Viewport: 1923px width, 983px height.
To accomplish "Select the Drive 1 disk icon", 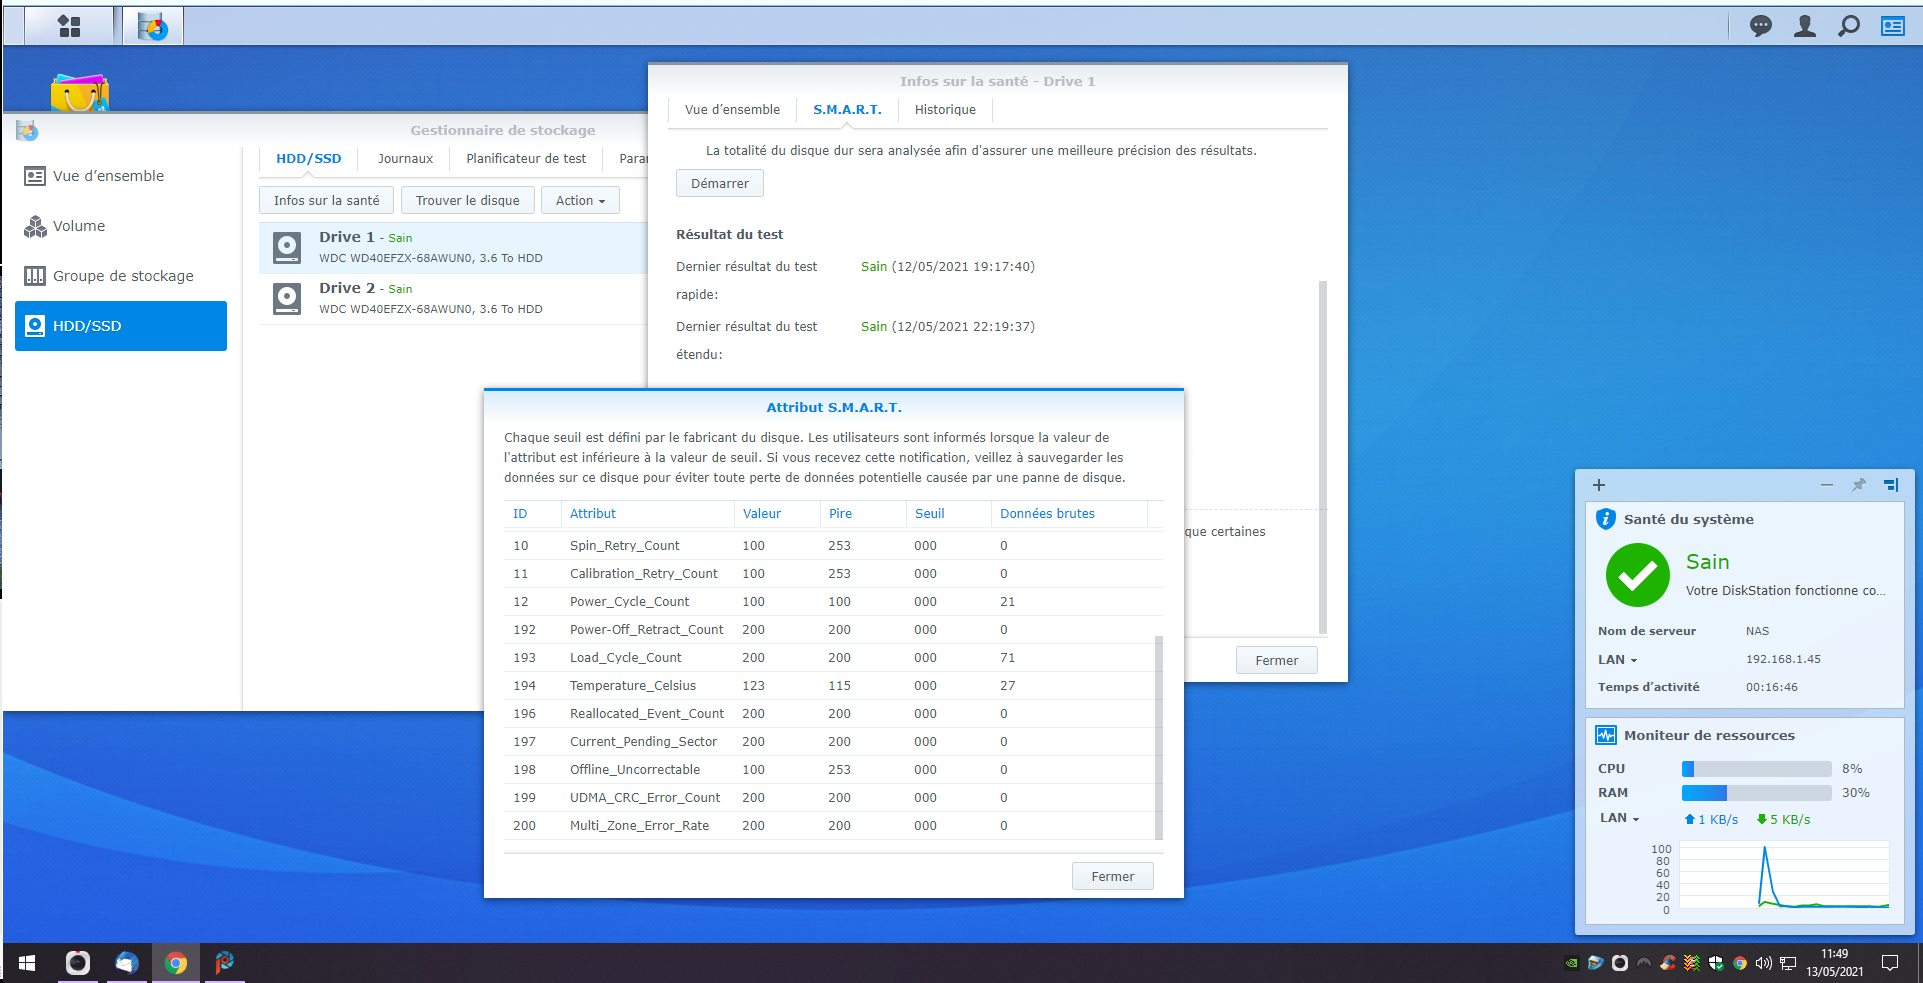I will (x=287, y=247).
